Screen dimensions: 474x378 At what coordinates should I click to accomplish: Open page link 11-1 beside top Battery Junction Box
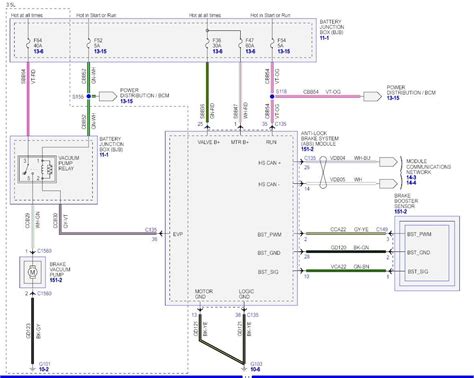click(x=324, y=38)
